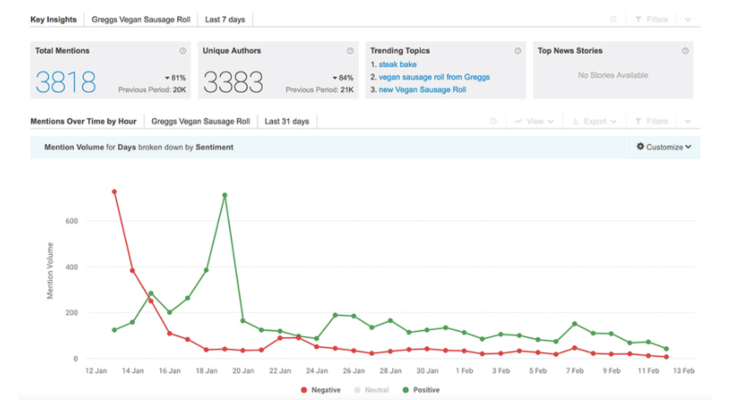Viewport: 730px width, 400px height.
Task: Open the View dropdown
Action: pos(534,121)
